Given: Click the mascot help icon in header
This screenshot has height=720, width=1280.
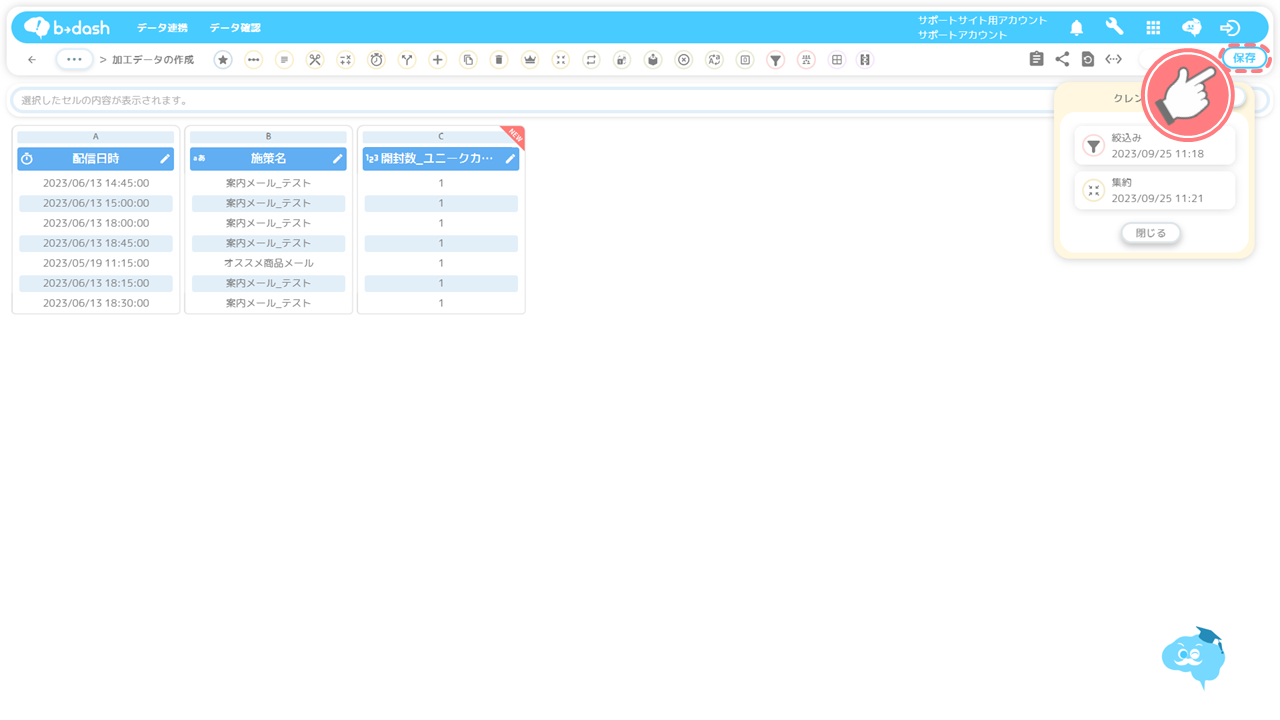Looking at the screenshot, I should (x=1191, y=28).
